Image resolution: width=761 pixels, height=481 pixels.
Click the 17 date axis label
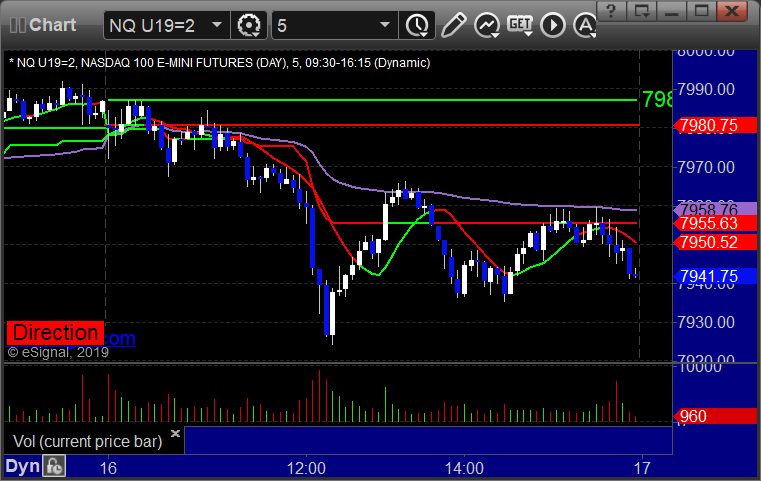(x=642, y=468)
